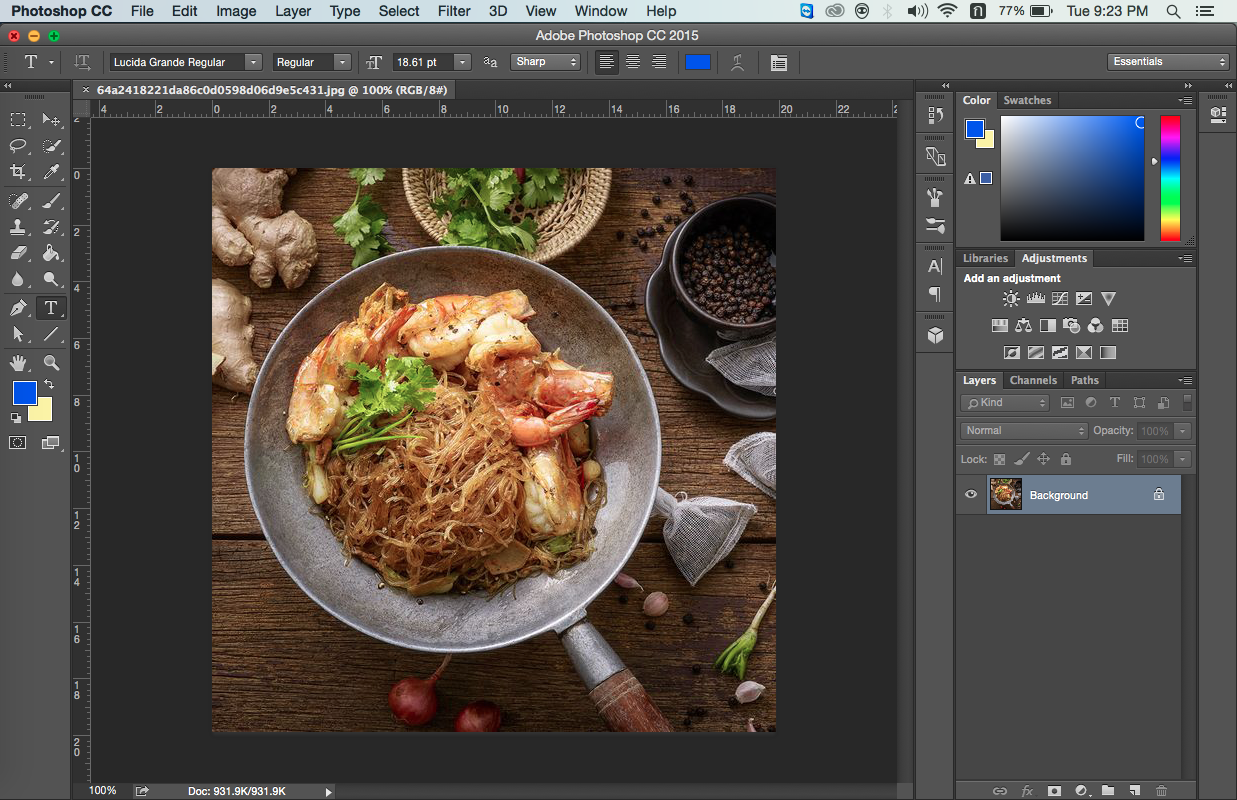This screenshot has height=800, width=1237.
Task: Toggle lock position
Action: point(1043,459)
